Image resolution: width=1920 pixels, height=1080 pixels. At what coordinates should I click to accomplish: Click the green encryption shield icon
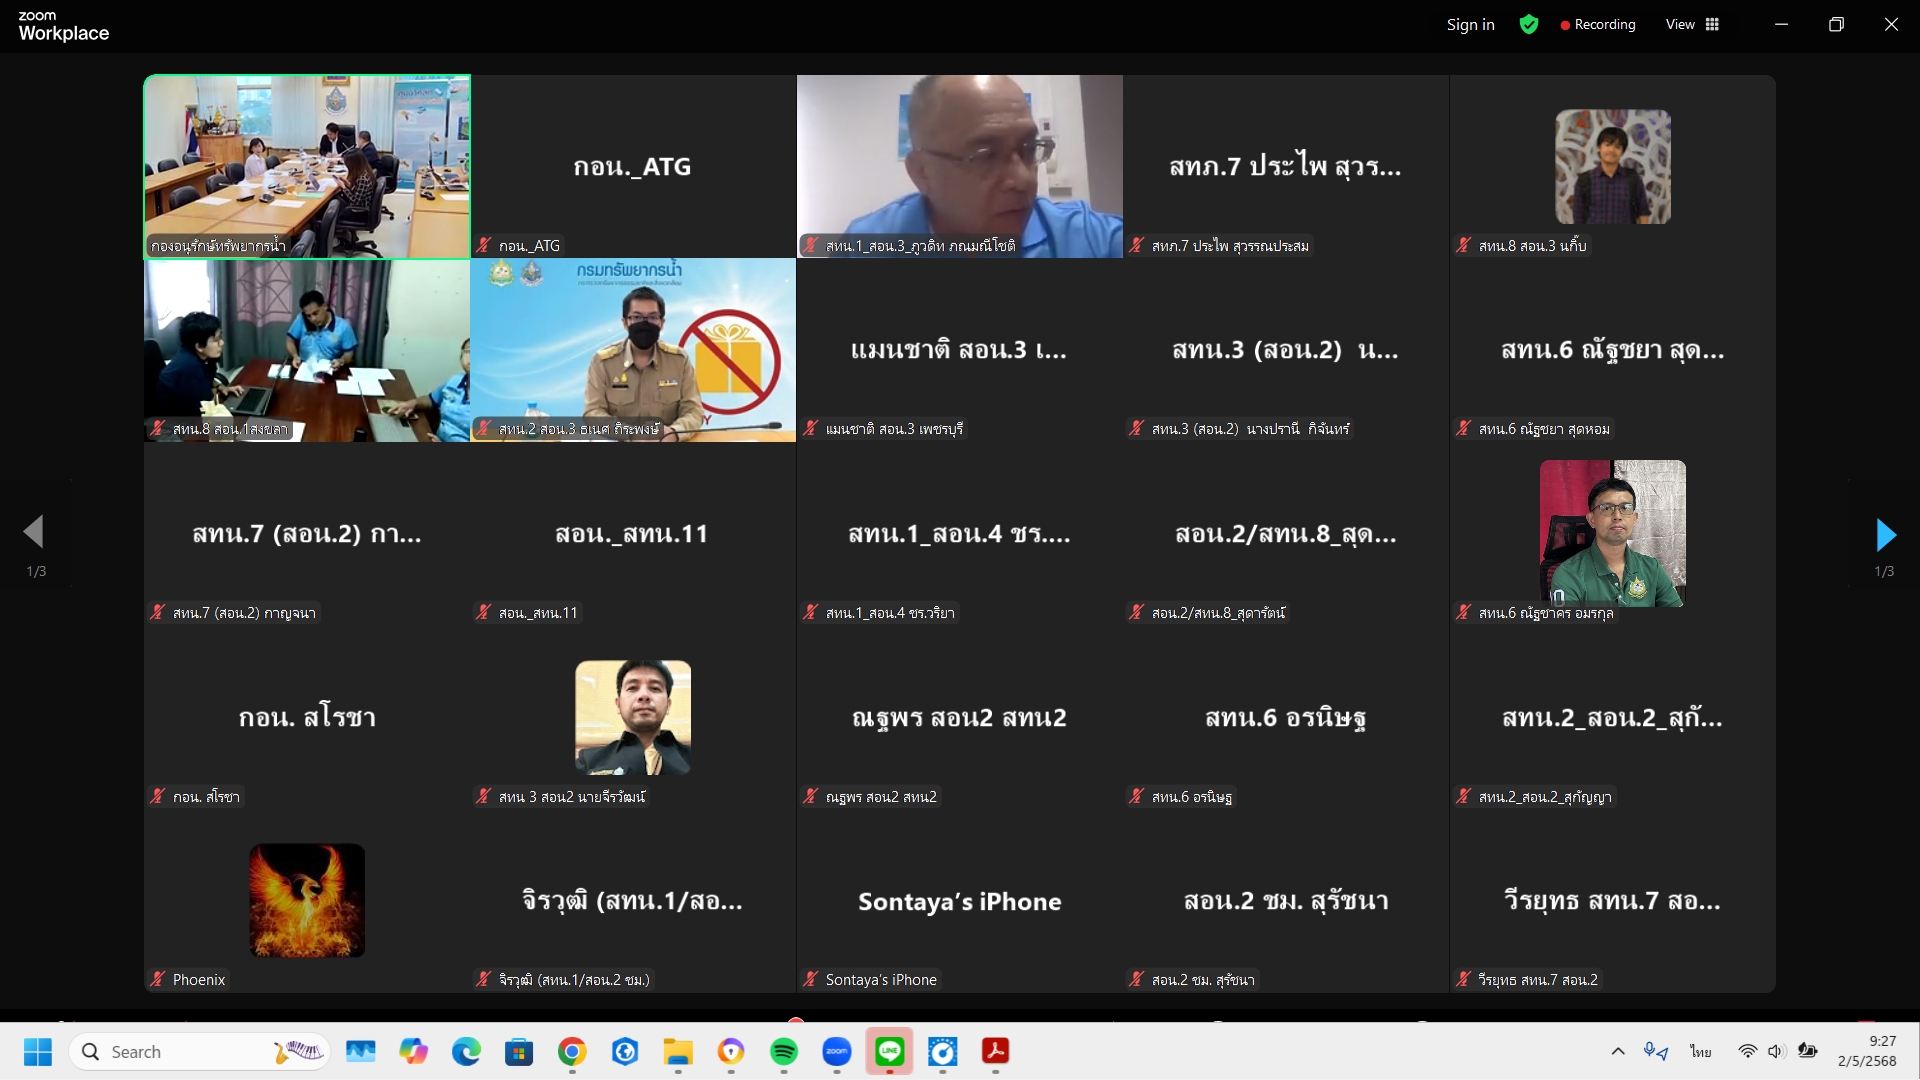coord(1528,25)
